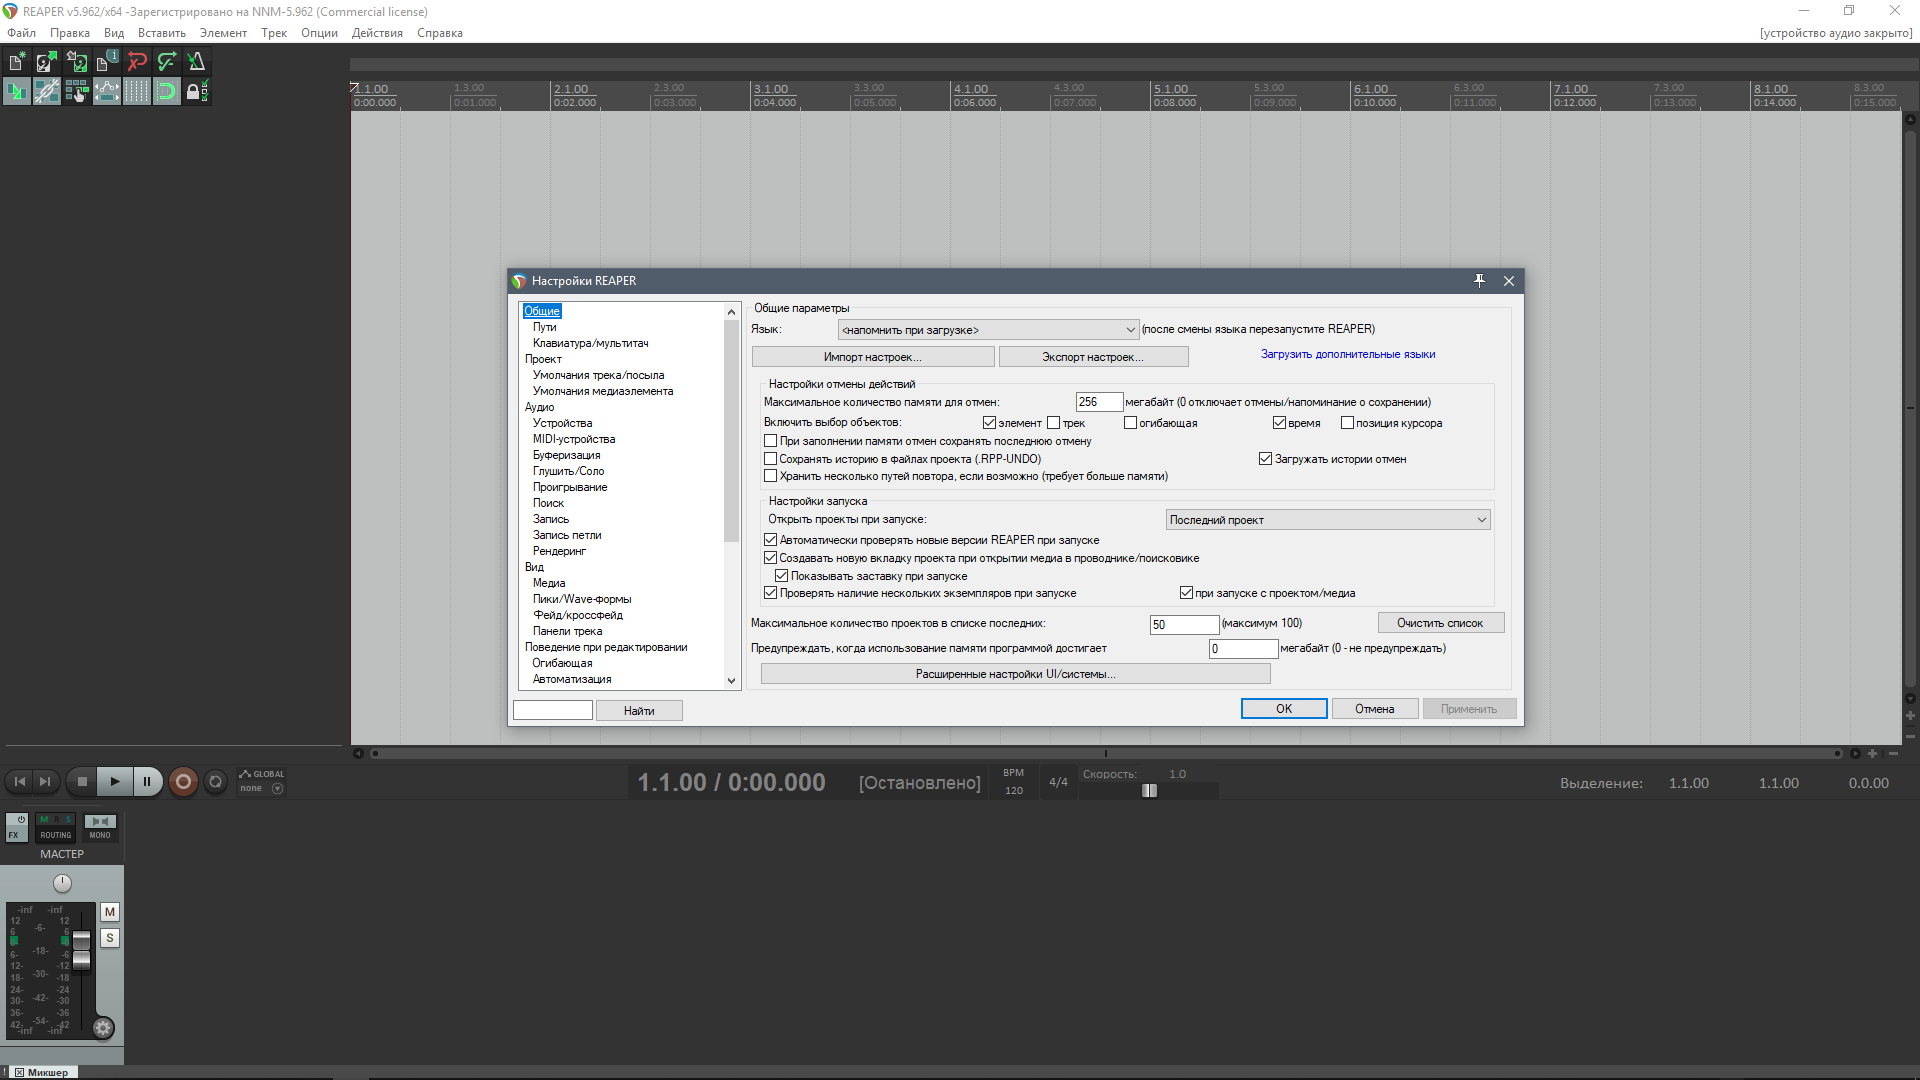Click the green Redo arrow icon
This screenshot has height=1080, width=1920.
(167, 62)
